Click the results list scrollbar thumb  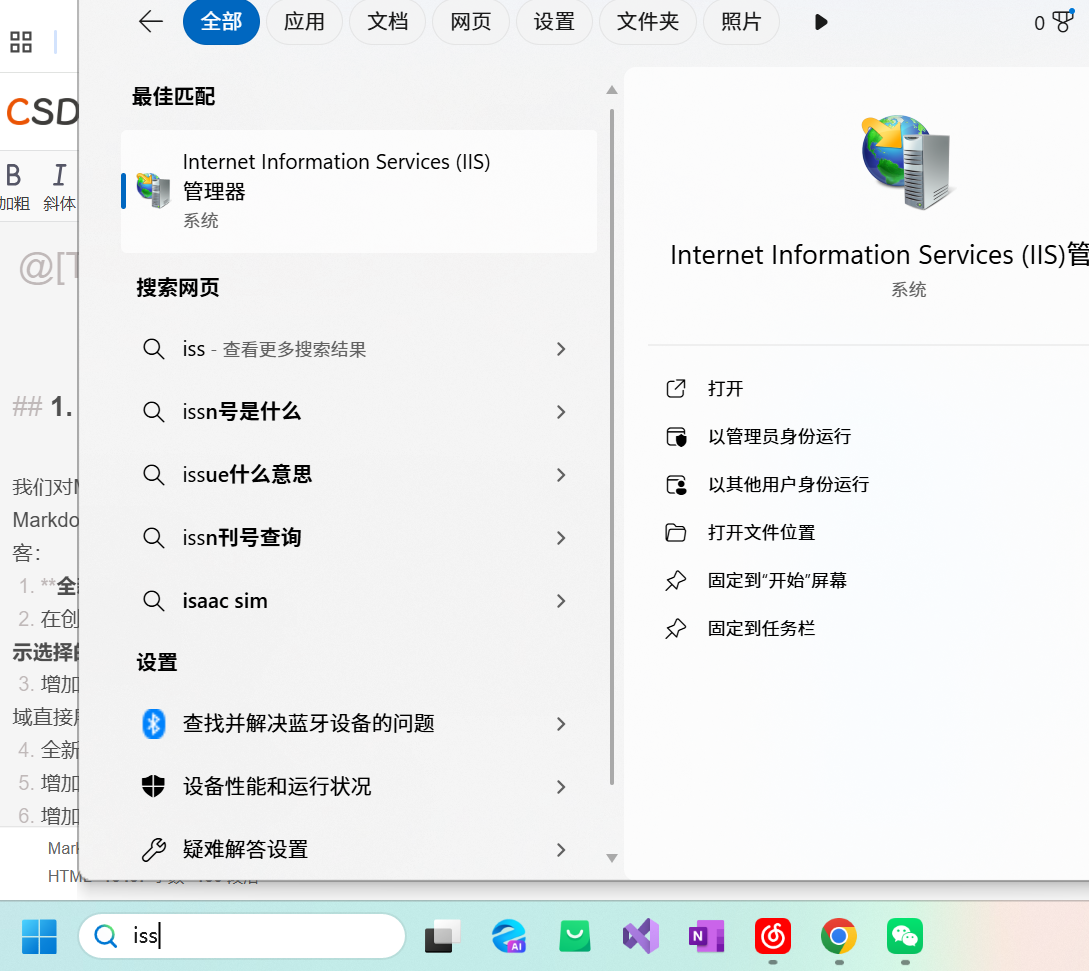pyautogui.click(x=612, y=446)
